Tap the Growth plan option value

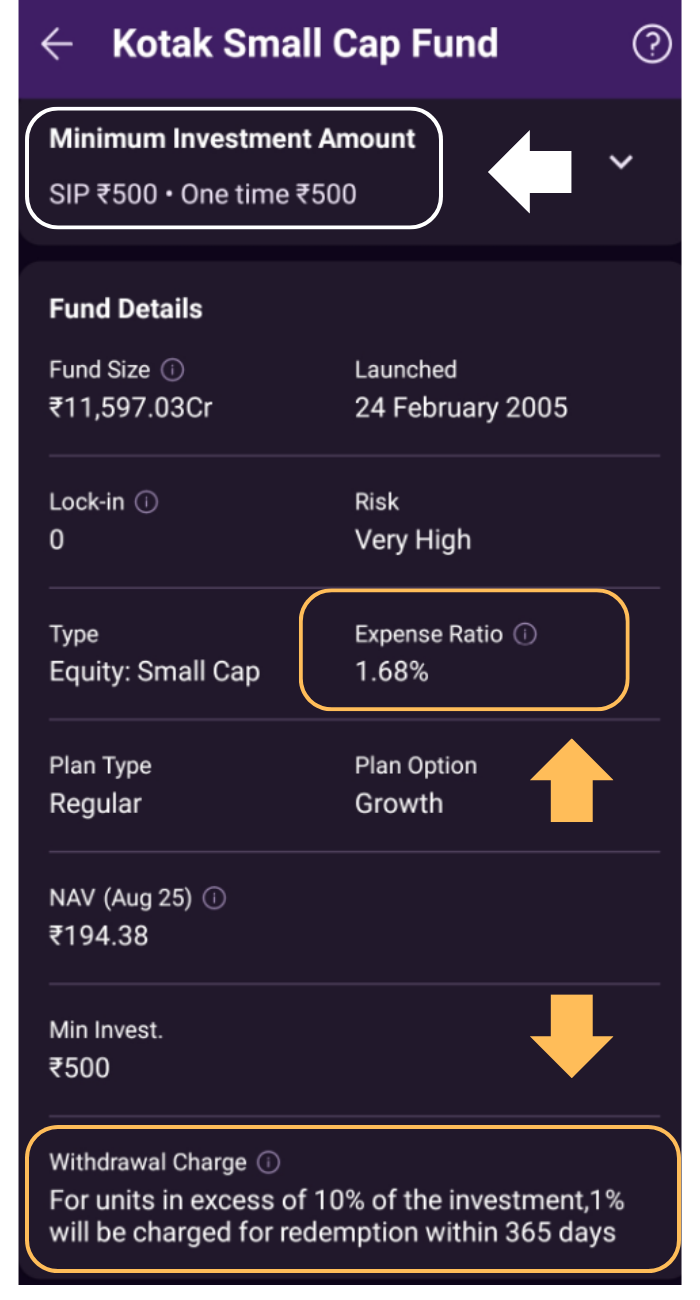399,804
